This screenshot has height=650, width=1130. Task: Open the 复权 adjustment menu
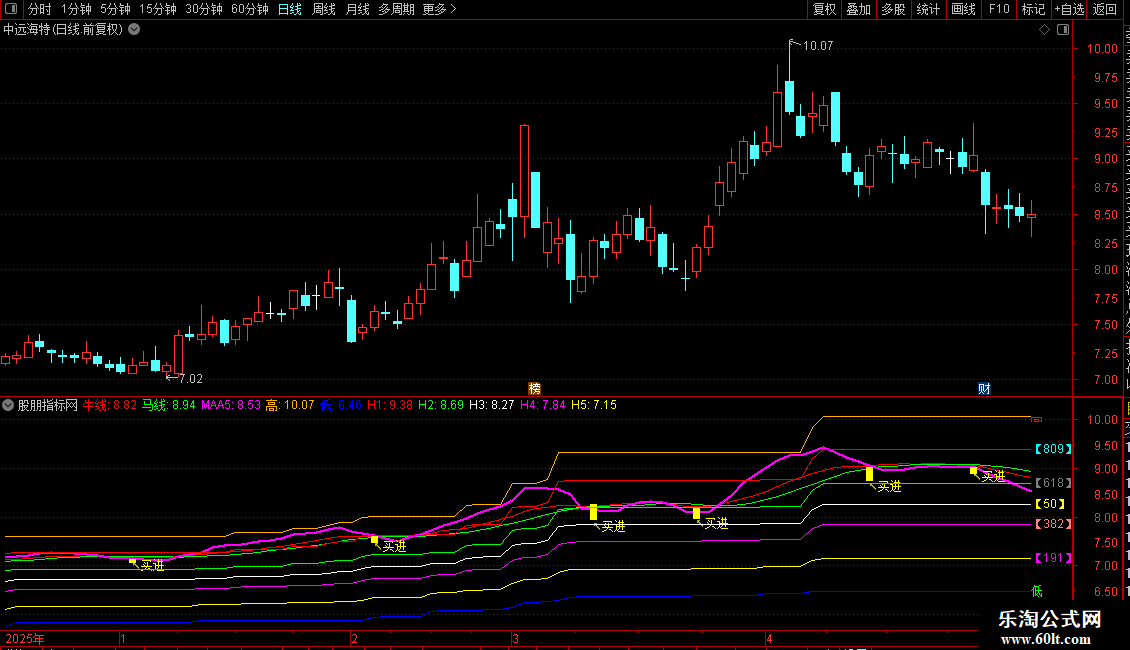[824, 9]
